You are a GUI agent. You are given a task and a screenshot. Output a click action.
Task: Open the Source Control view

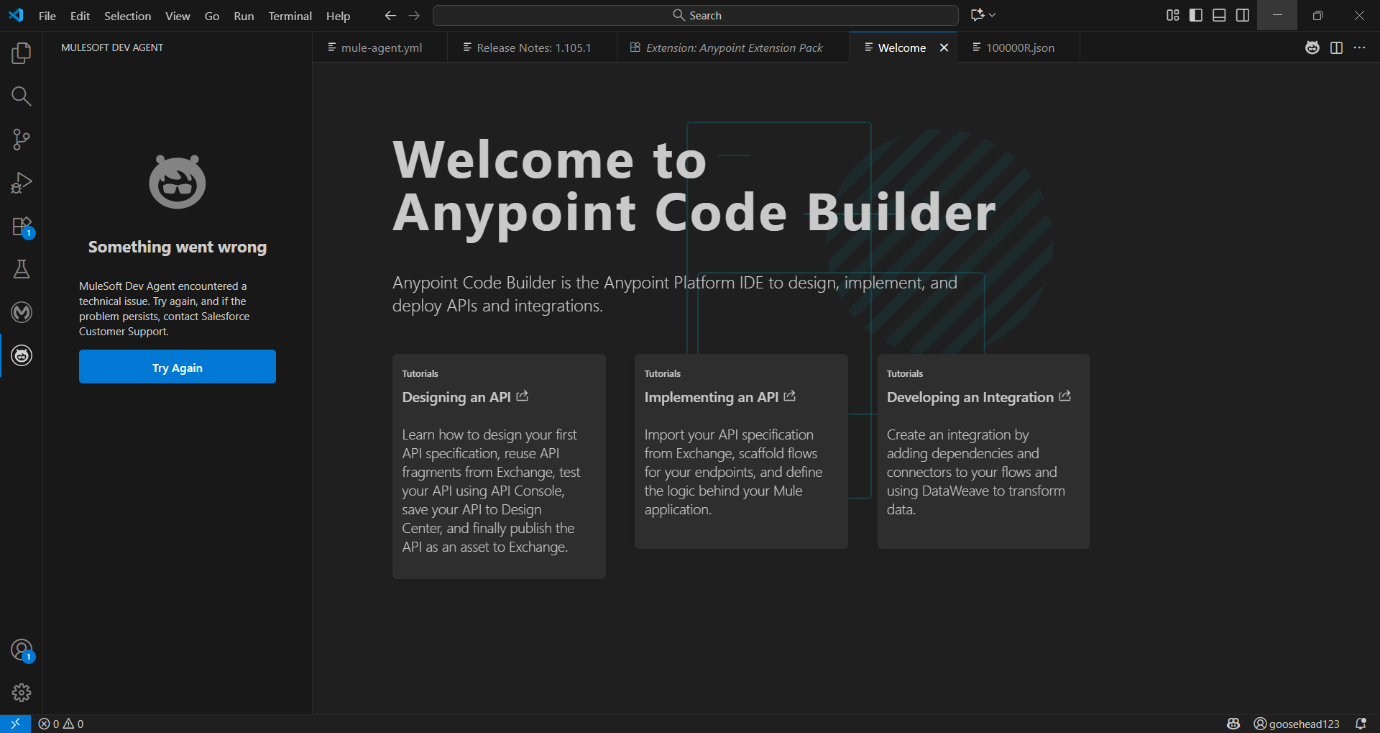pyautogui.click(x=21, y=140)
